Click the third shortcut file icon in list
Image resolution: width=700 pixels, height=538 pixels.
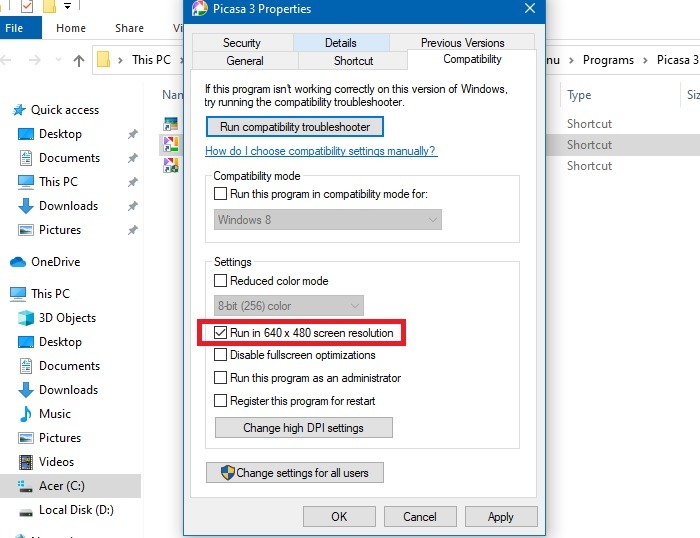click(x=171, y=166)
